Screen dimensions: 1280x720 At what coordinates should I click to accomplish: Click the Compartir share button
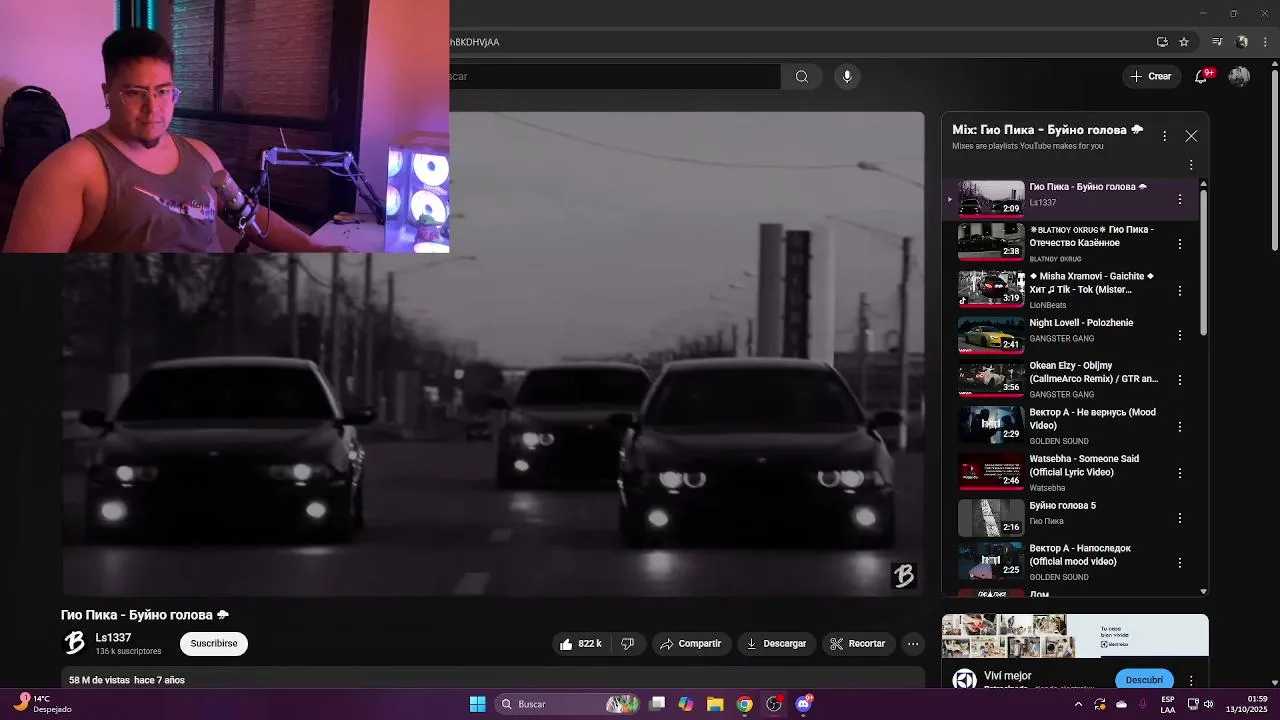(690, 644)
